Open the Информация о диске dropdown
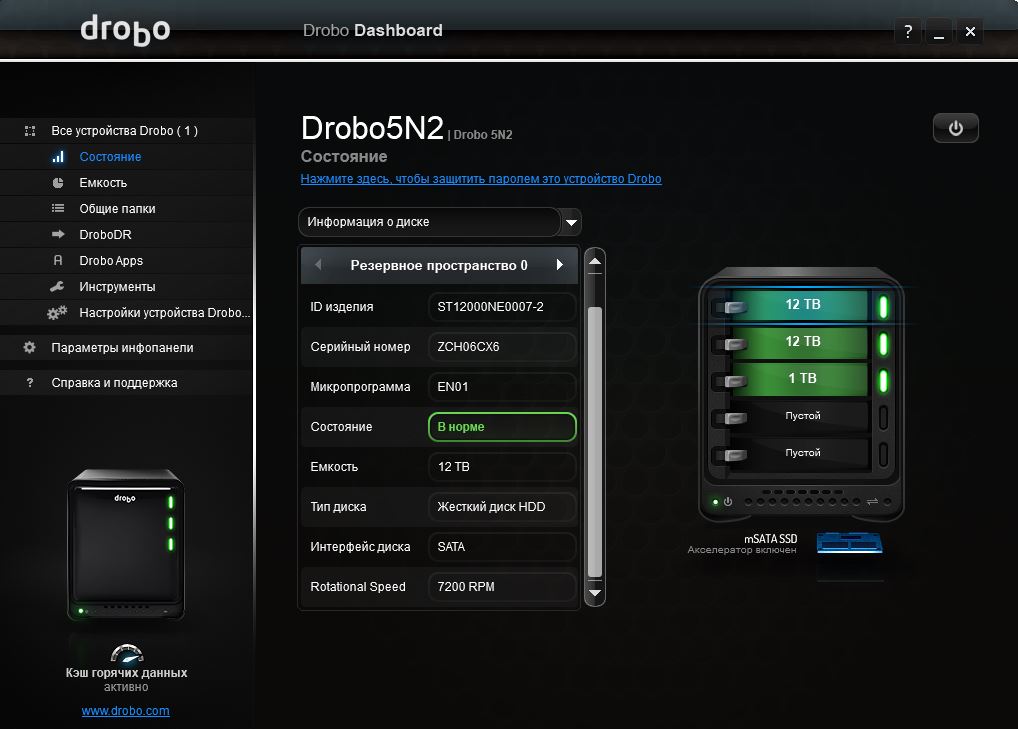The image size is (1018, 729). 430,222
